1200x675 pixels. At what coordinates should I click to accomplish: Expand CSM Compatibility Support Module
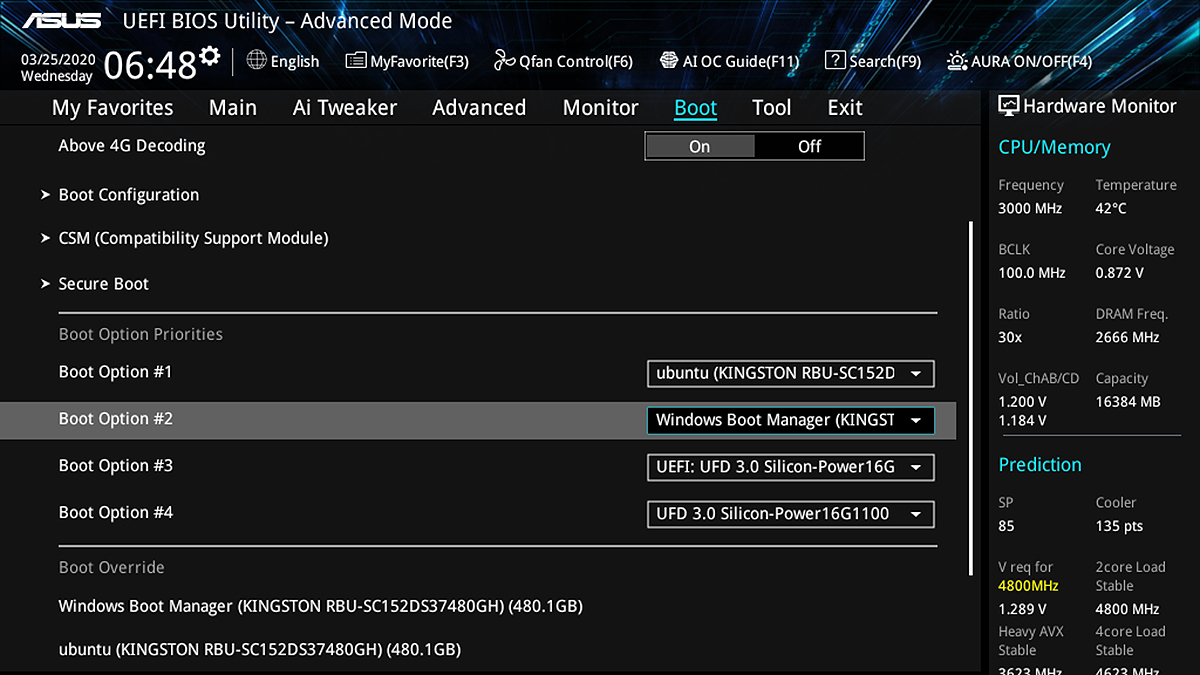click(x=193, y=238)
